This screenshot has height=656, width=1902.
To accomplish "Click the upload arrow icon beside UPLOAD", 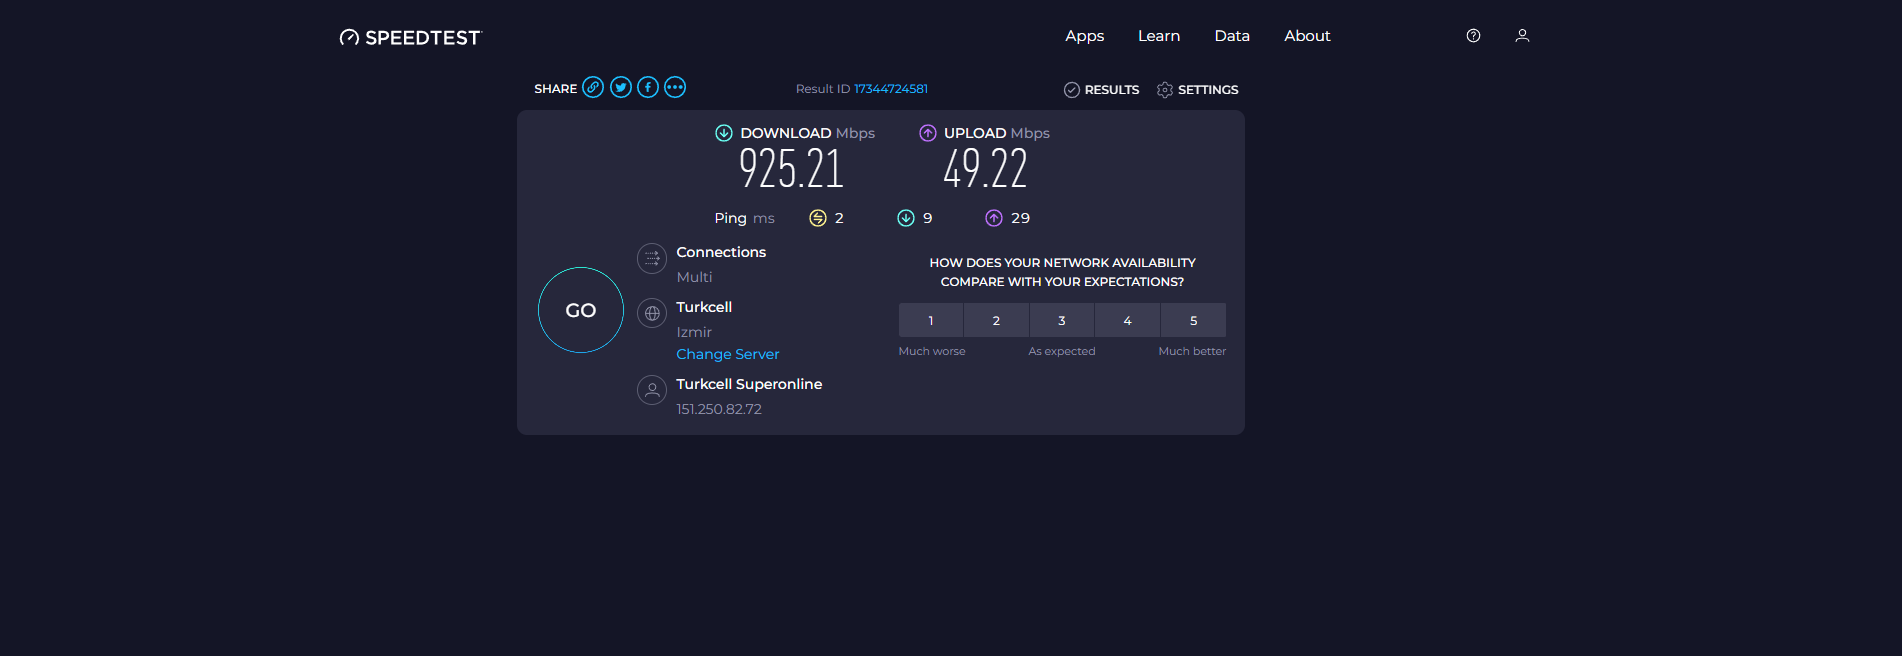I will [928, 133].
